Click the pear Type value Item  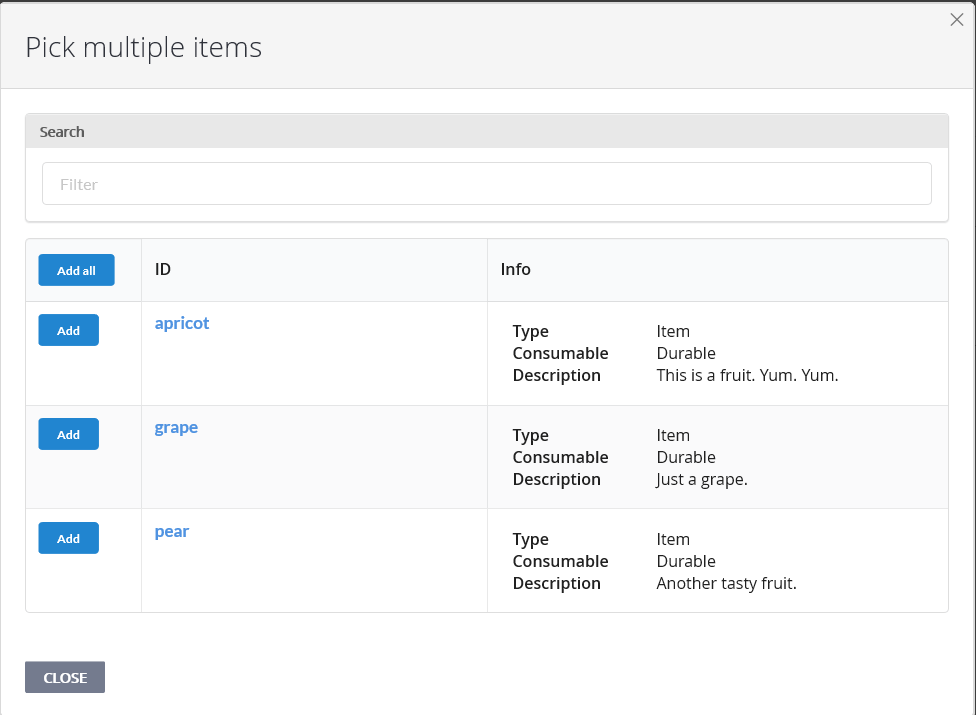[x=673, y=539]
